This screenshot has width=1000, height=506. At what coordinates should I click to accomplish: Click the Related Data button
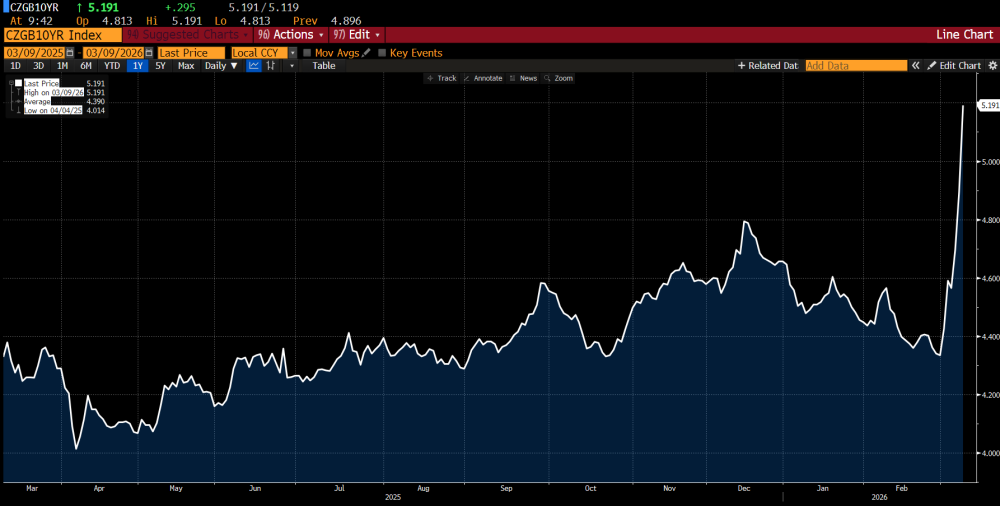tap(767, 66)
